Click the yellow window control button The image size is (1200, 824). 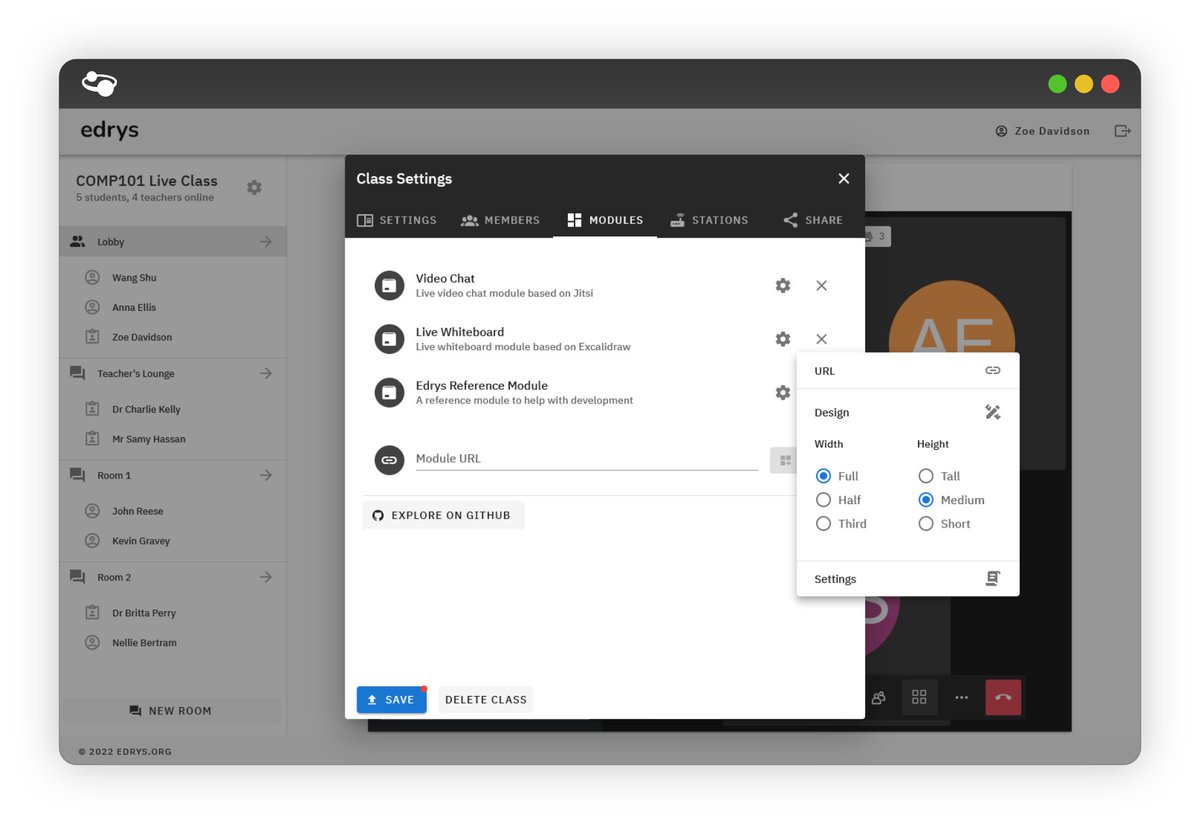pos(1084,84)
